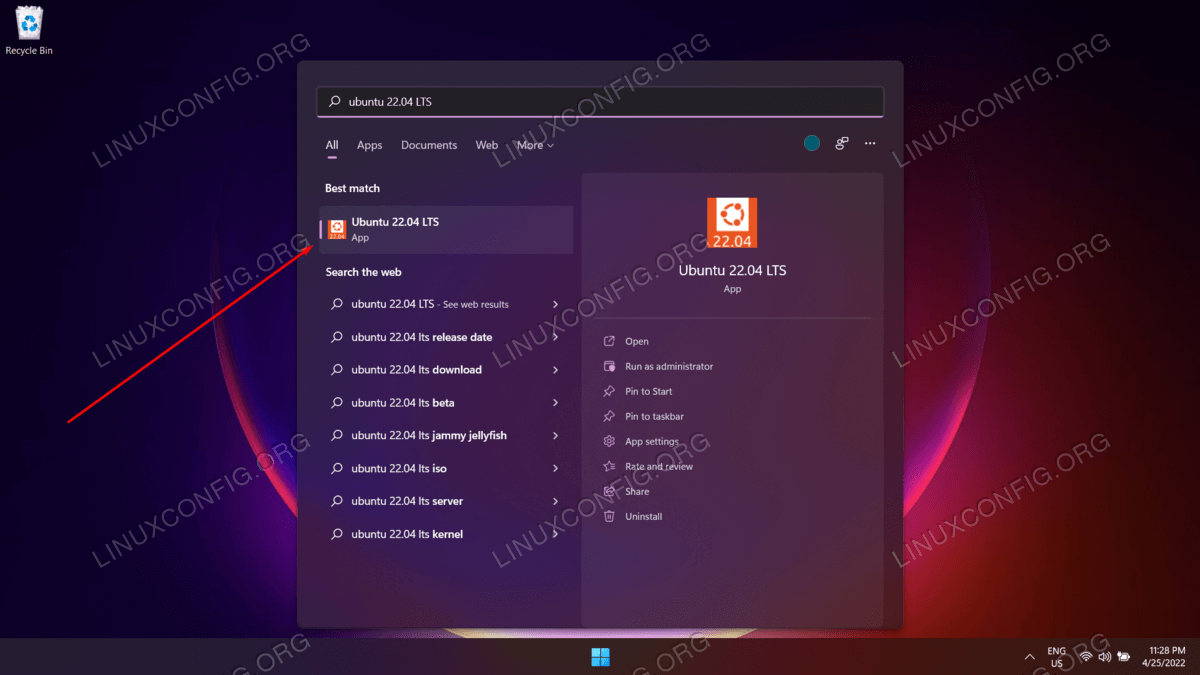The image size is (1200, 675).
Task: Choose Pin to Start
Action: coord(649,391)
